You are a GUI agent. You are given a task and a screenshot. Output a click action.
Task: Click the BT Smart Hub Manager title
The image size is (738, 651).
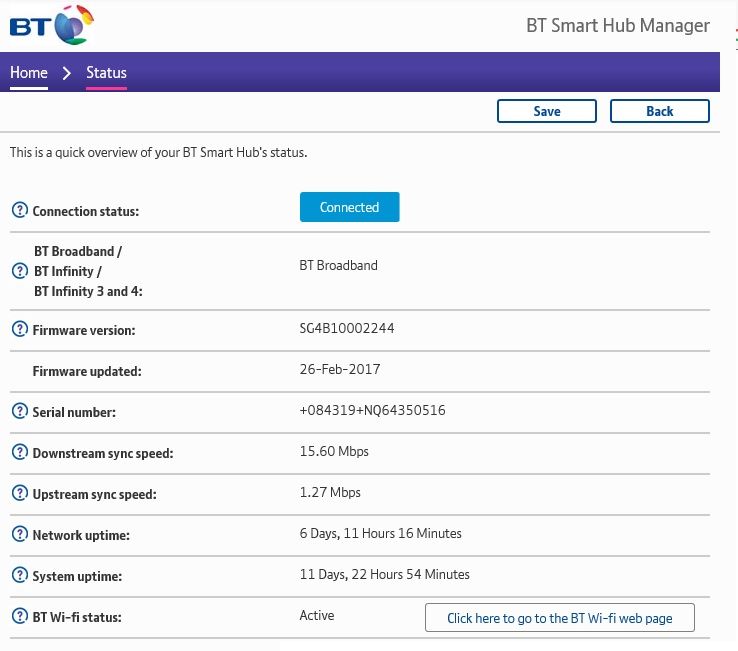click(618, 25)
